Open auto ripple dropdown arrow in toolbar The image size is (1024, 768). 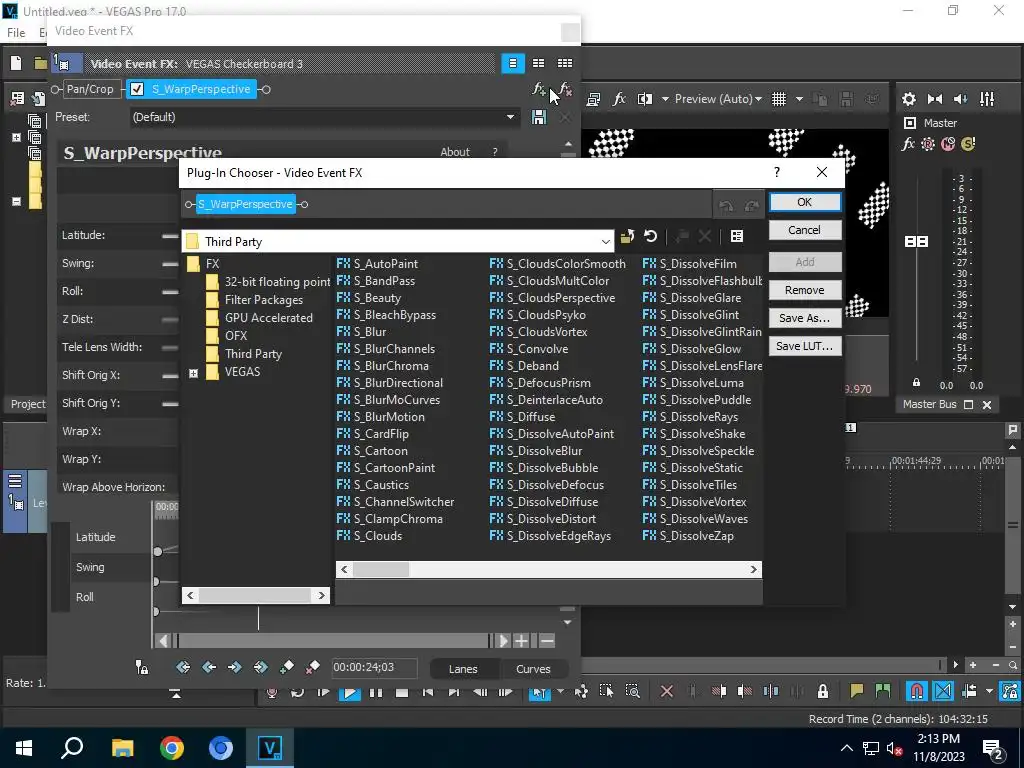989,691
